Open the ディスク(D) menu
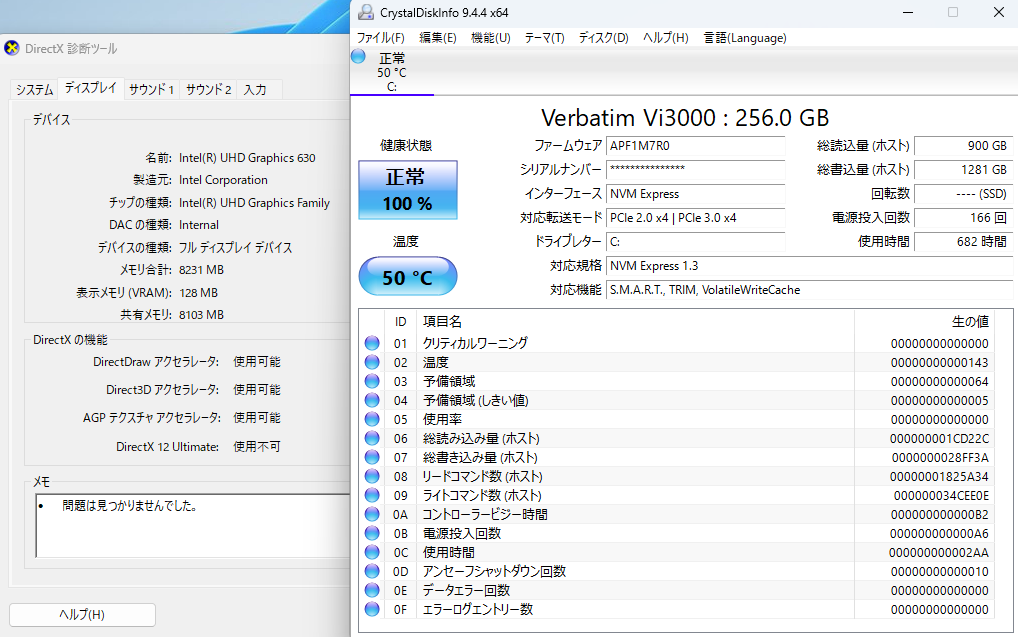1018x637 pixels. tap(603, 38)
